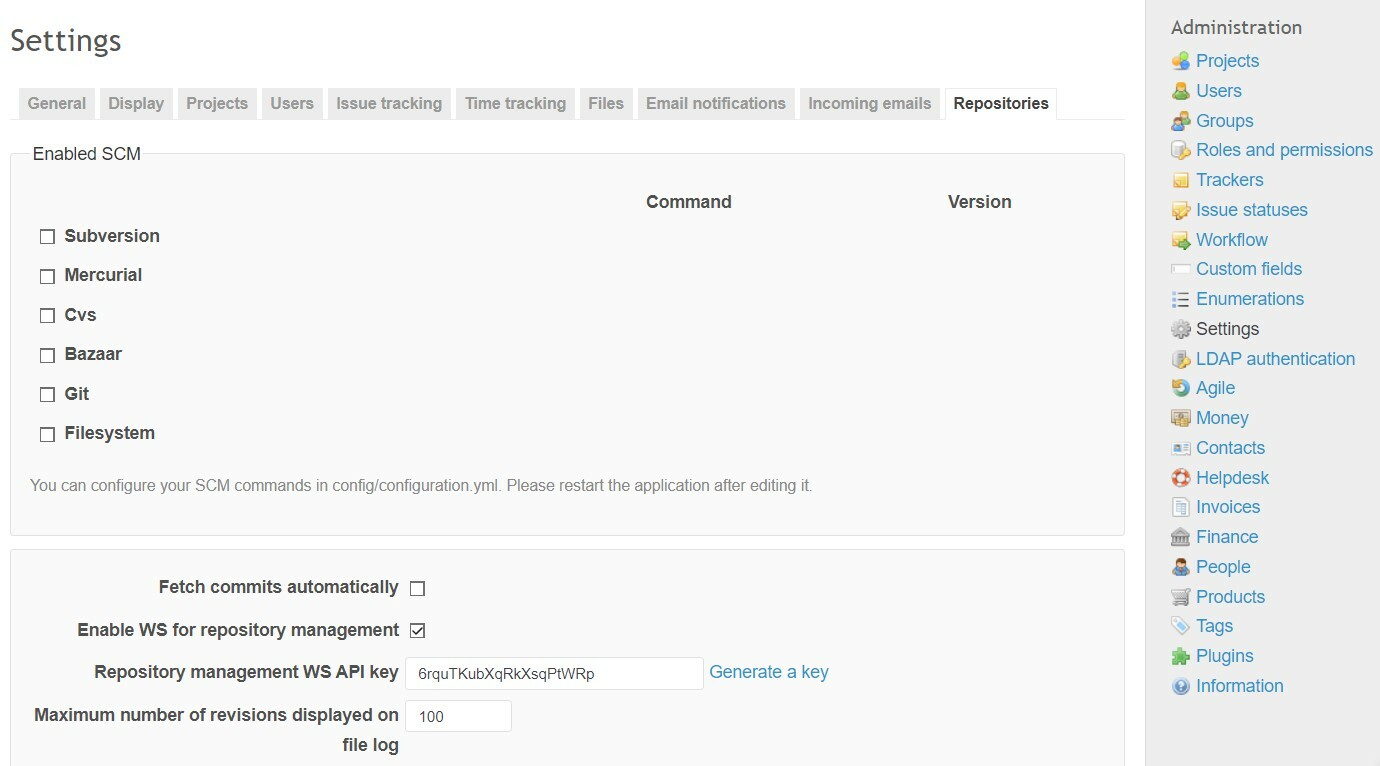Enable the Subversion SCM checkbox
This screenshot has width=1380, height=766.
click(x=47, y=237)
